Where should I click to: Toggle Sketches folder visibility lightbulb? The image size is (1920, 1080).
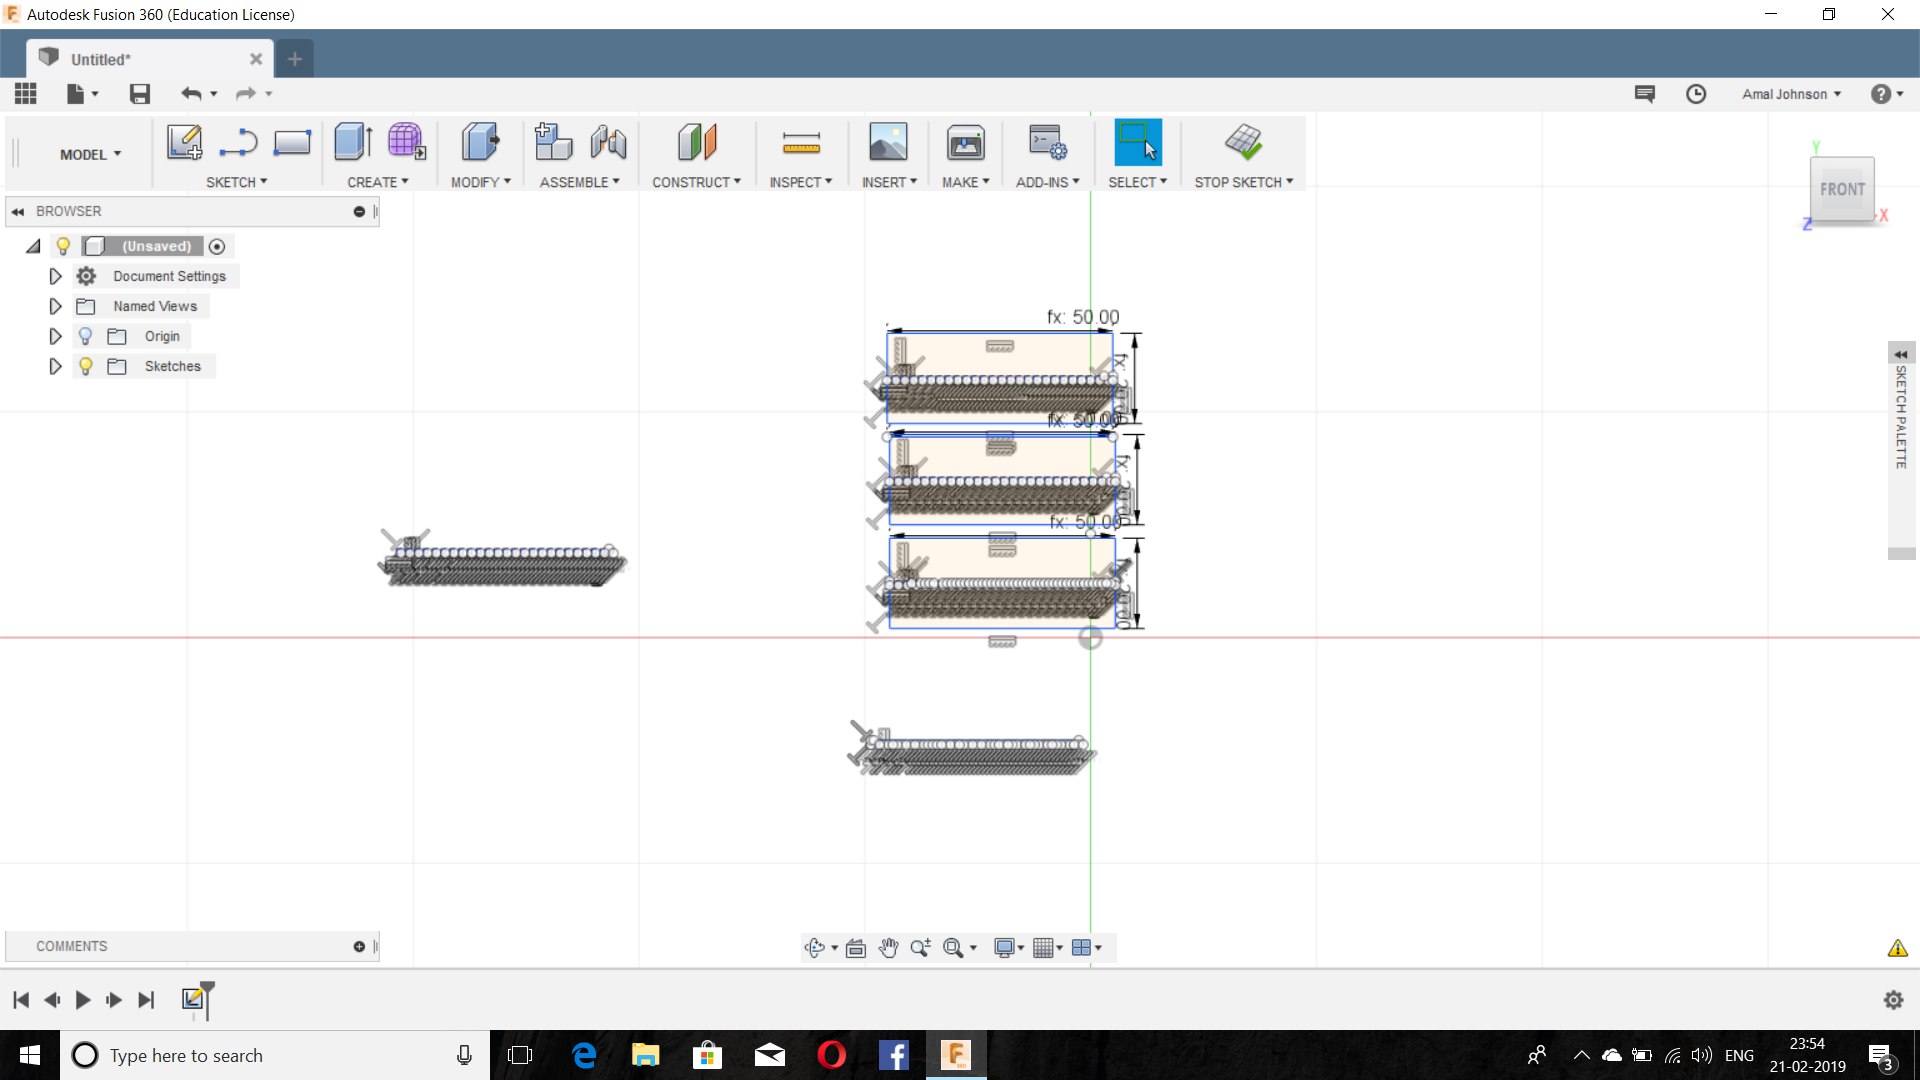point(86,366)
